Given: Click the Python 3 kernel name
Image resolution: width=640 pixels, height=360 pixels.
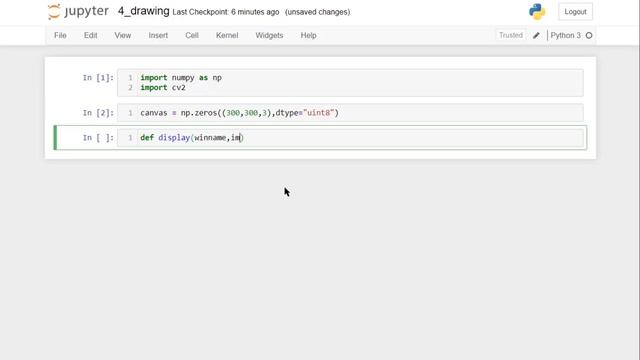Looking at the screenshot, I should pos(565,36).
